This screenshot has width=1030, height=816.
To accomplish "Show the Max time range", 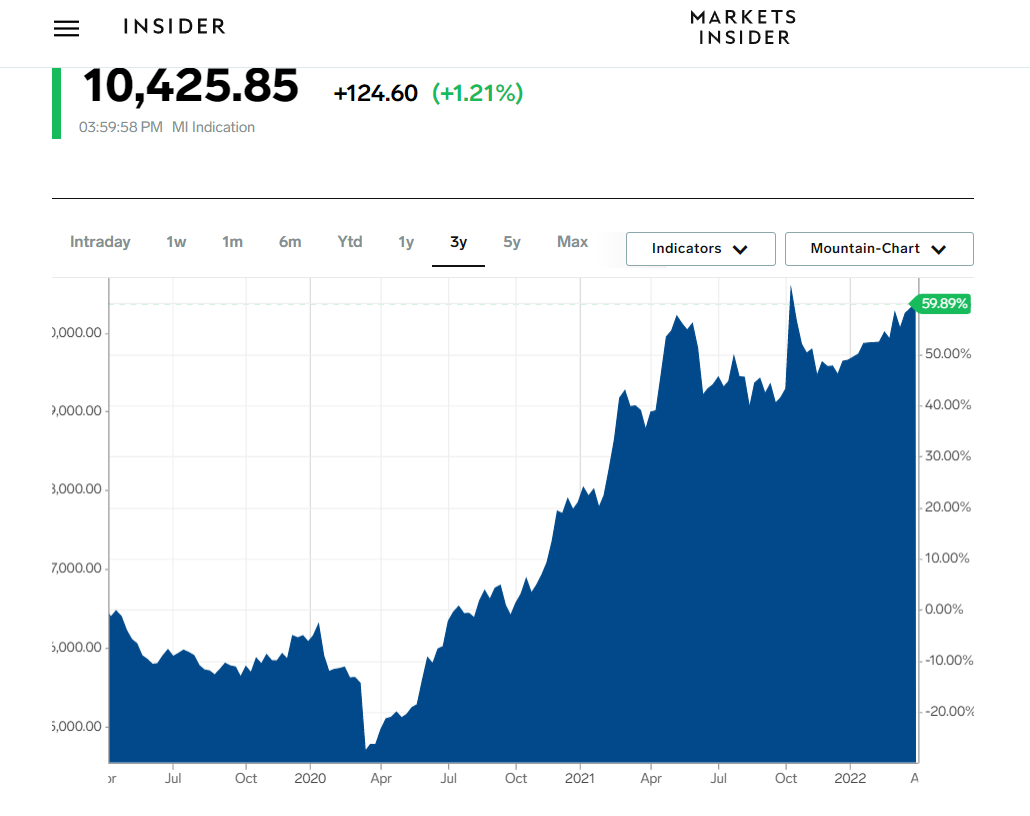I will pyautogui.click(x=572, y=242).
